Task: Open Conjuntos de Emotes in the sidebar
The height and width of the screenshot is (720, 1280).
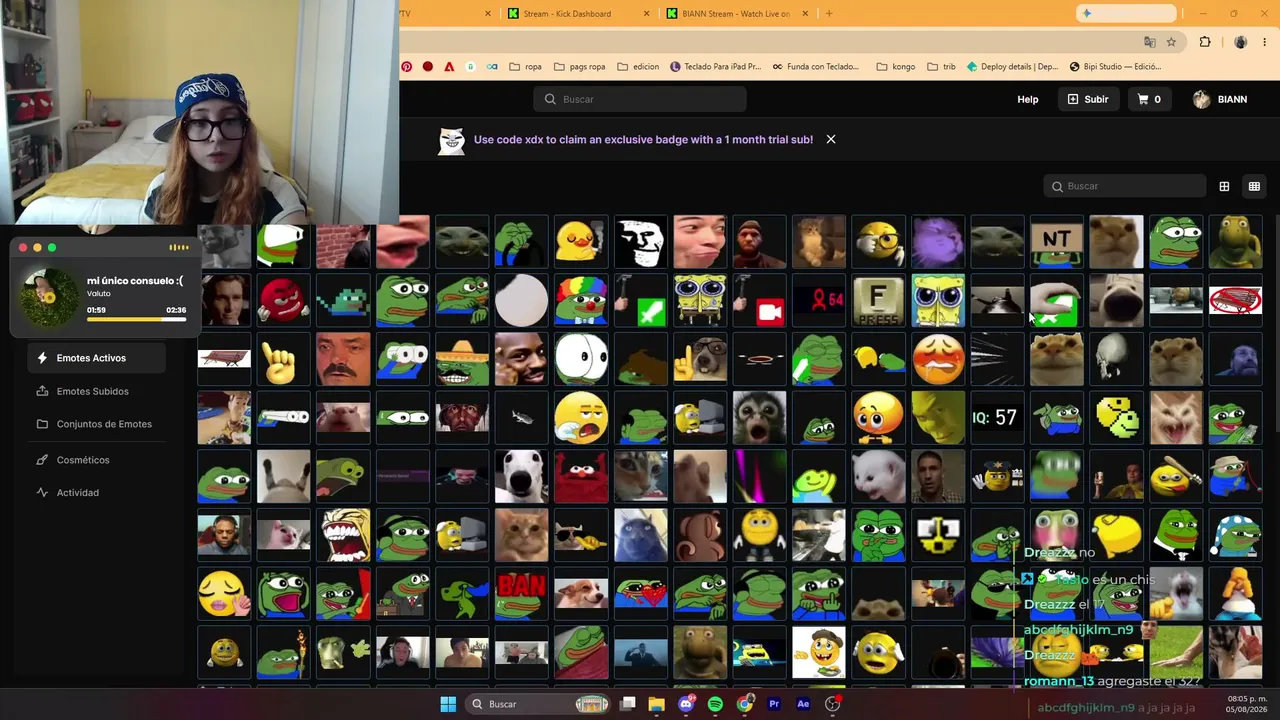Action: pos(94,424)
